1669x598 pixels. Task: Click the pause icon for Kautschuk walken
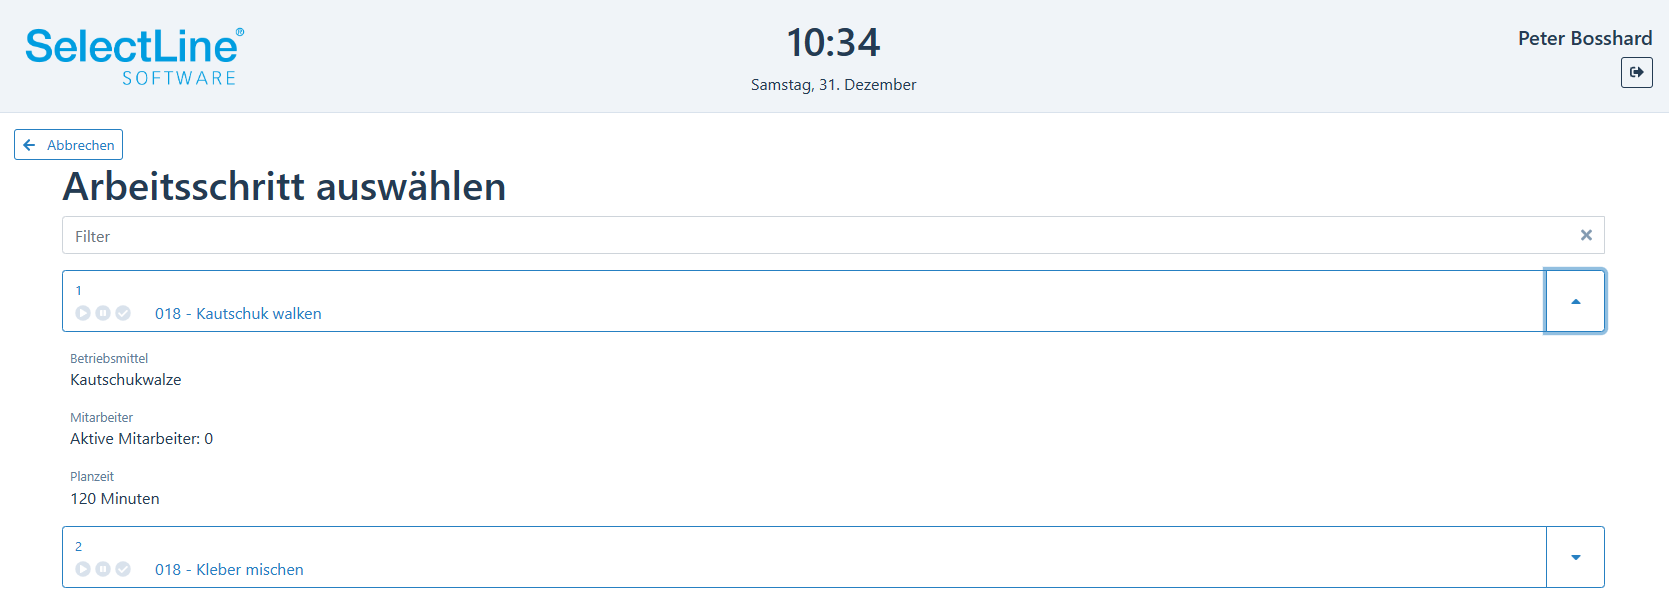tap(103, 313)
